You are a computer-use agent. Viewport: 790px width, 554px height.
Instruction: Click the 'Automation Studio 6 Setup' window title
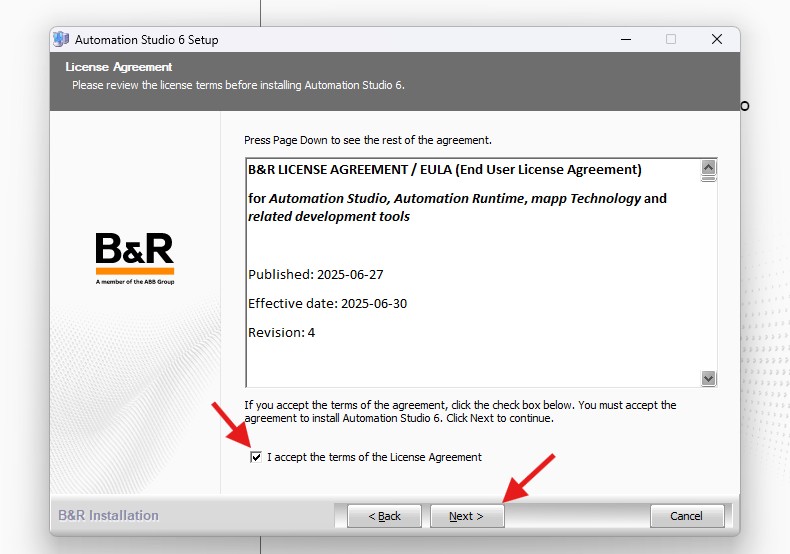point(147,40)
